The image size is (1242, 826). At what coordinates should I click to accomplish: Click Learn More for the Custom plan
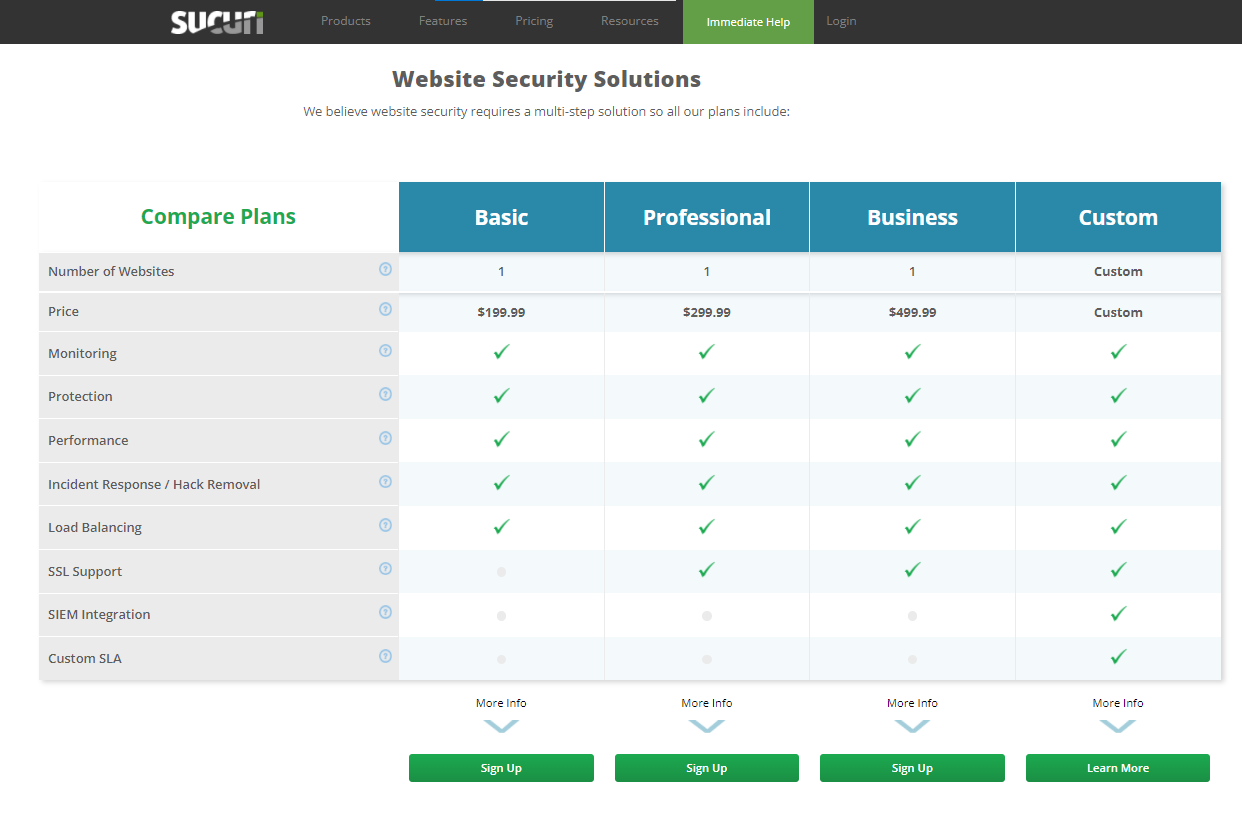click(x=1117, y=768)
